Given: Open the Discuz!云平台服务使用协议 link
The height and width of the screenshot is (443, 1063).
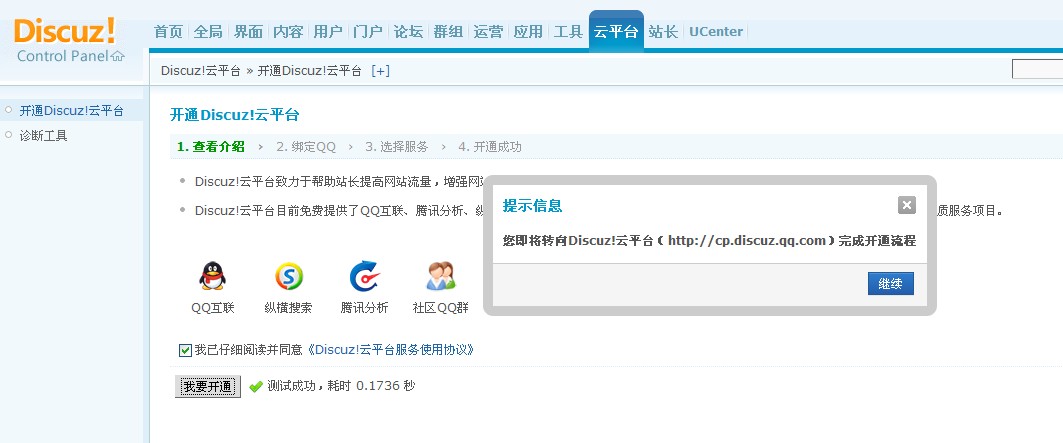Looking at the screenshot, I should tap(390, 350).
